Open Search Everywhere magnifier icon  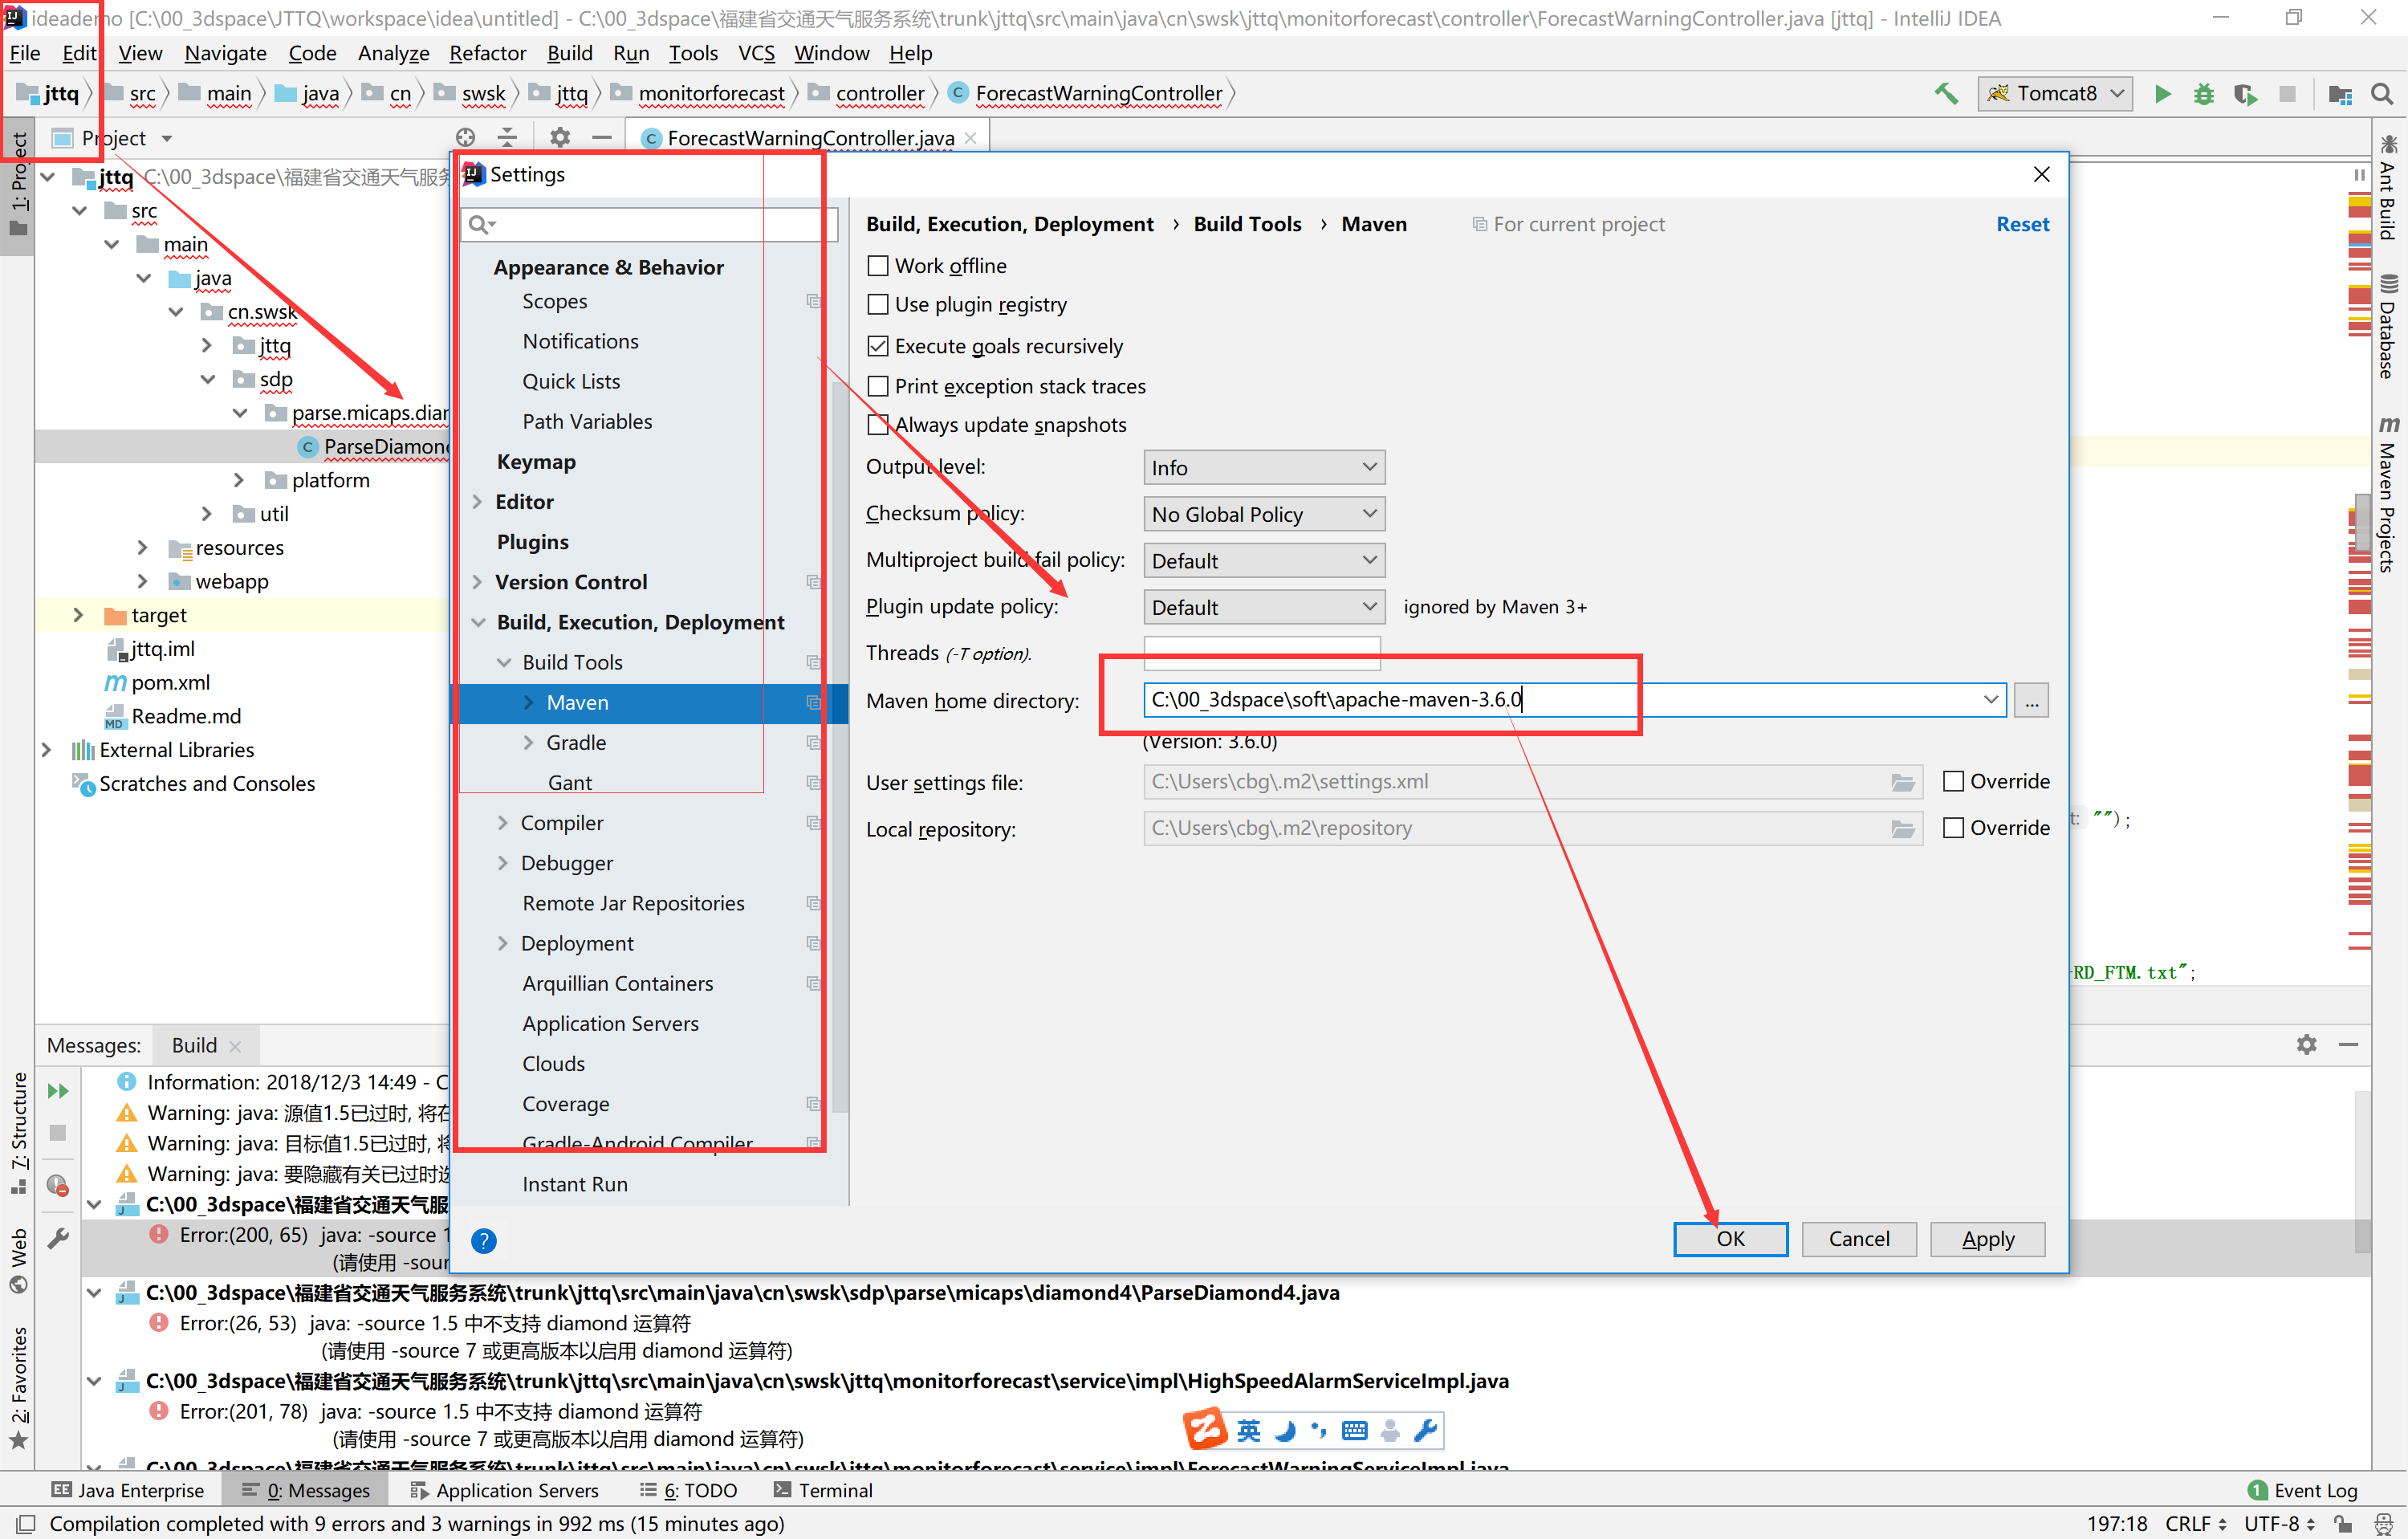pyautogui.click(x=2382, y=94)
